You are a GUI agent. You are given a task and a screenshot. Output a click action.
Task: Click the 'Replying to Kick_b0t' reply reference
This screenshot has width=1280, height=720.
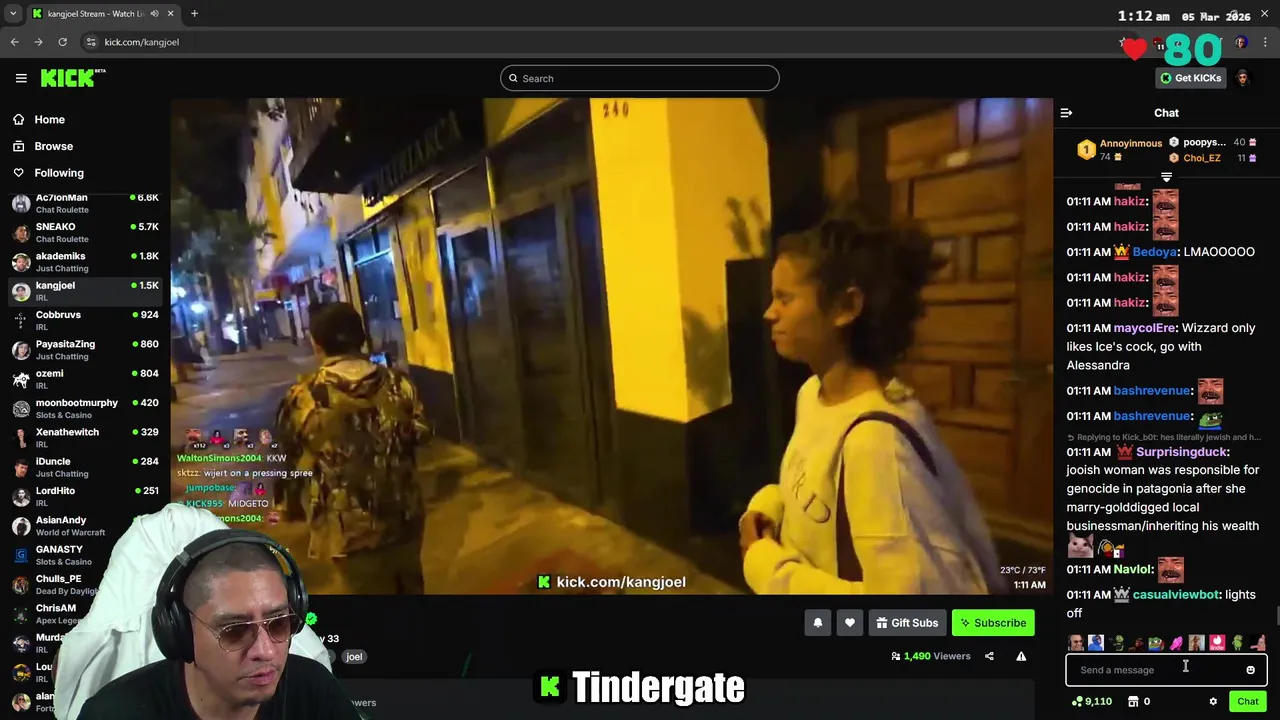(1164, 437)
